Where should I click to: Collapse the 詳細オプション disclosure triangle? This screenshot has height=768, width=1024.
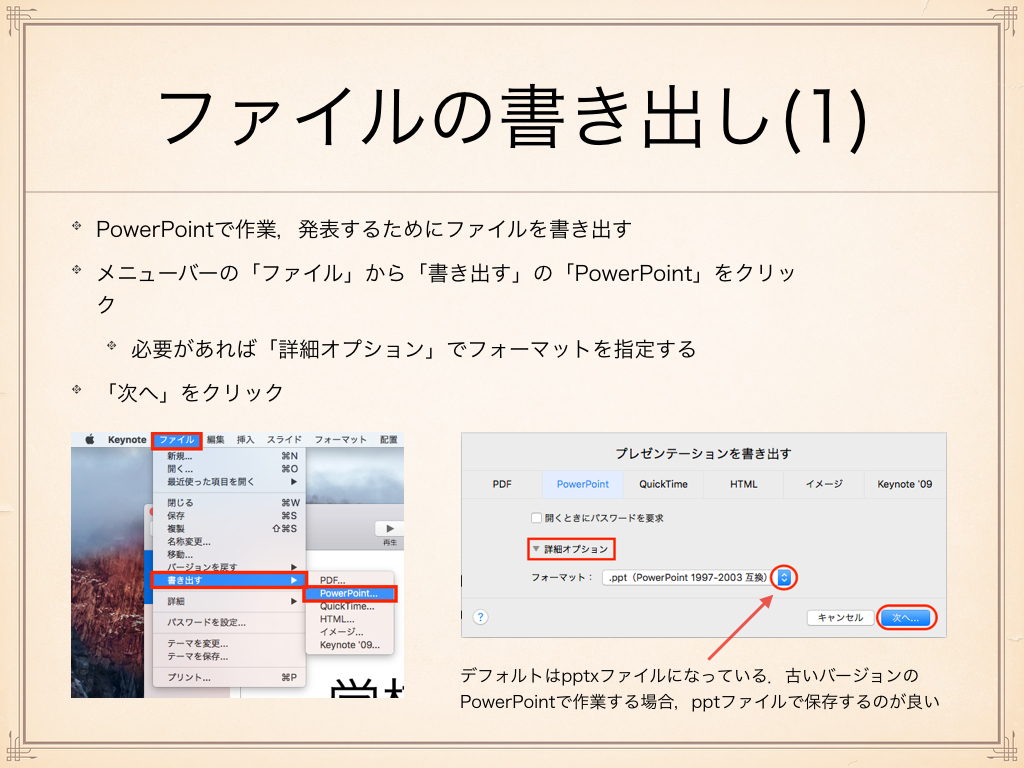[536, 549]
